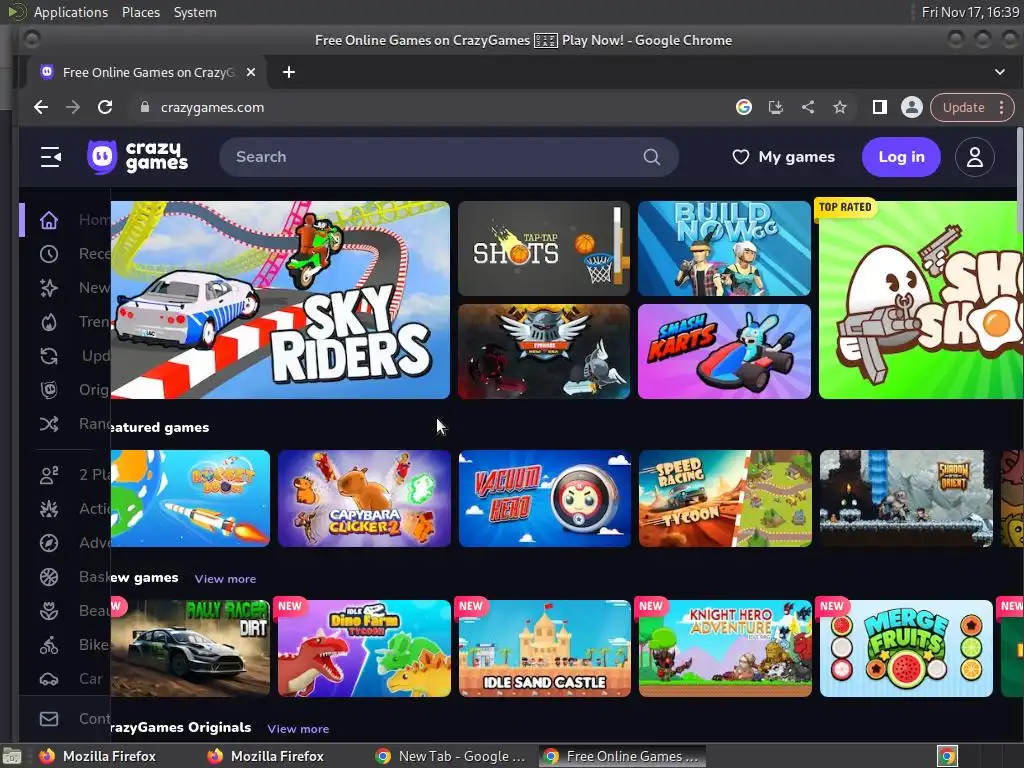
Task: Open the Sky Riders game banner
Action: [280, 300]
